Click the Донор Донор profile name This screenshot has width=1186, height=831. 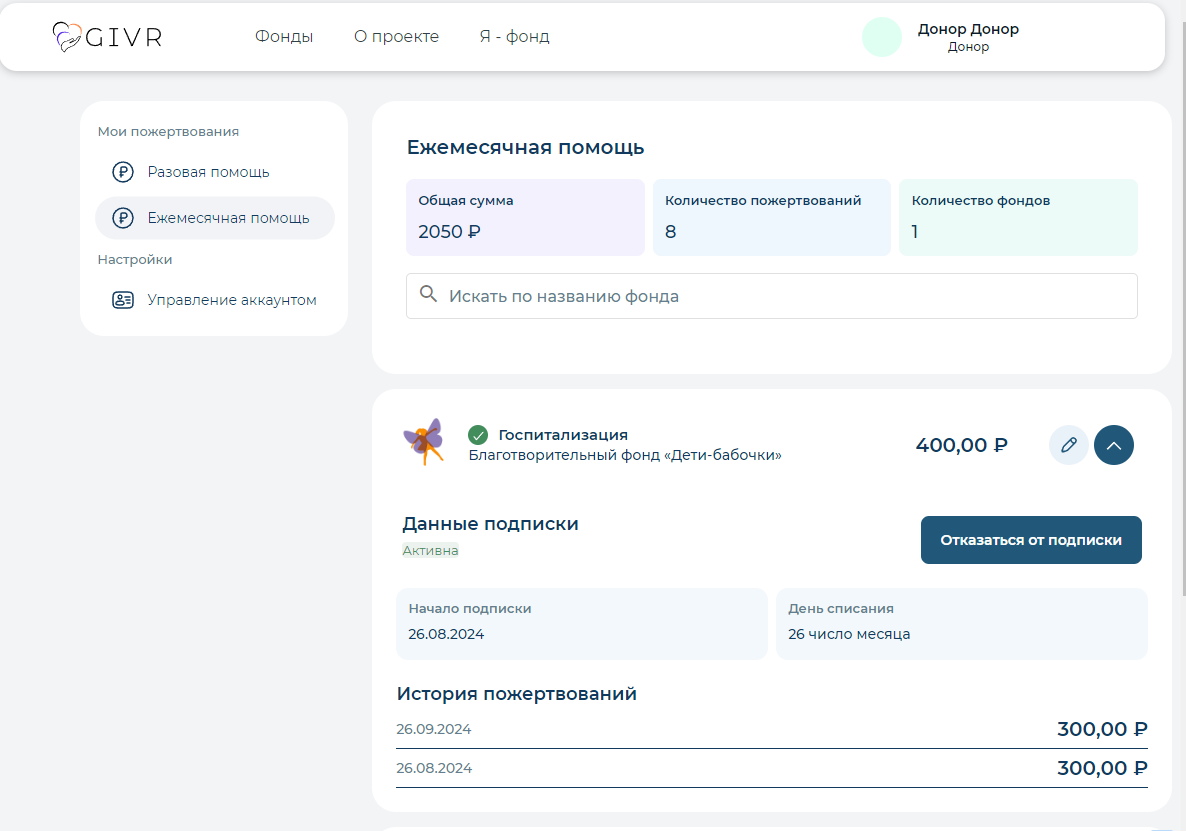tap(968, 29)
